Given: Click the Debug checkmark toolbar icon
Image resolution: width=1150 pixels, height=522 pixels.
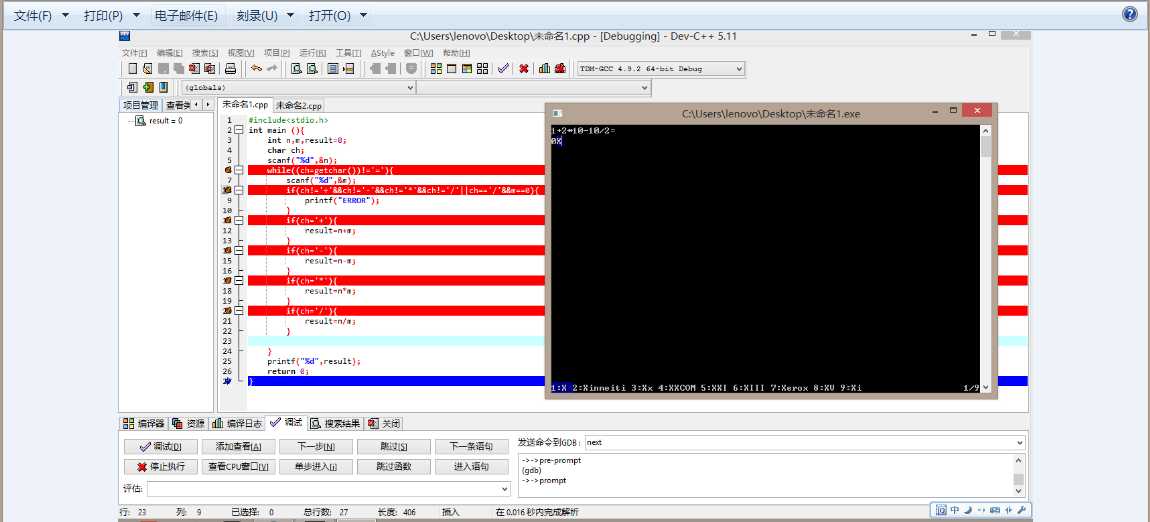Looking at the screenshot, I should click(x=503, y=68).
